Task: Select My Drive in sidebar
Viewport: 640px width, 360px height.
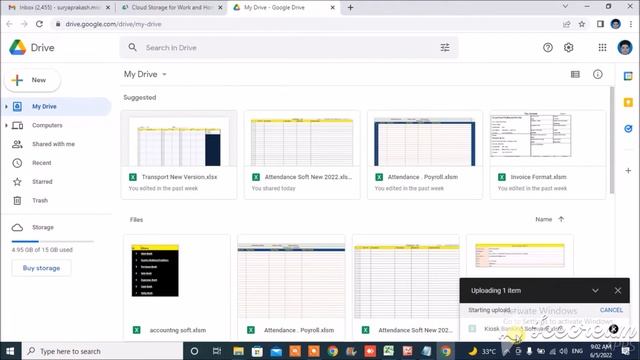Action: pos(56,107)
